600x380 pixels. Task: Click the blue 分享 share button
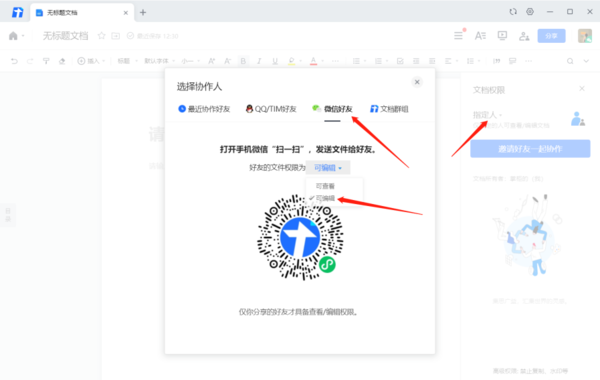[551, 36]
